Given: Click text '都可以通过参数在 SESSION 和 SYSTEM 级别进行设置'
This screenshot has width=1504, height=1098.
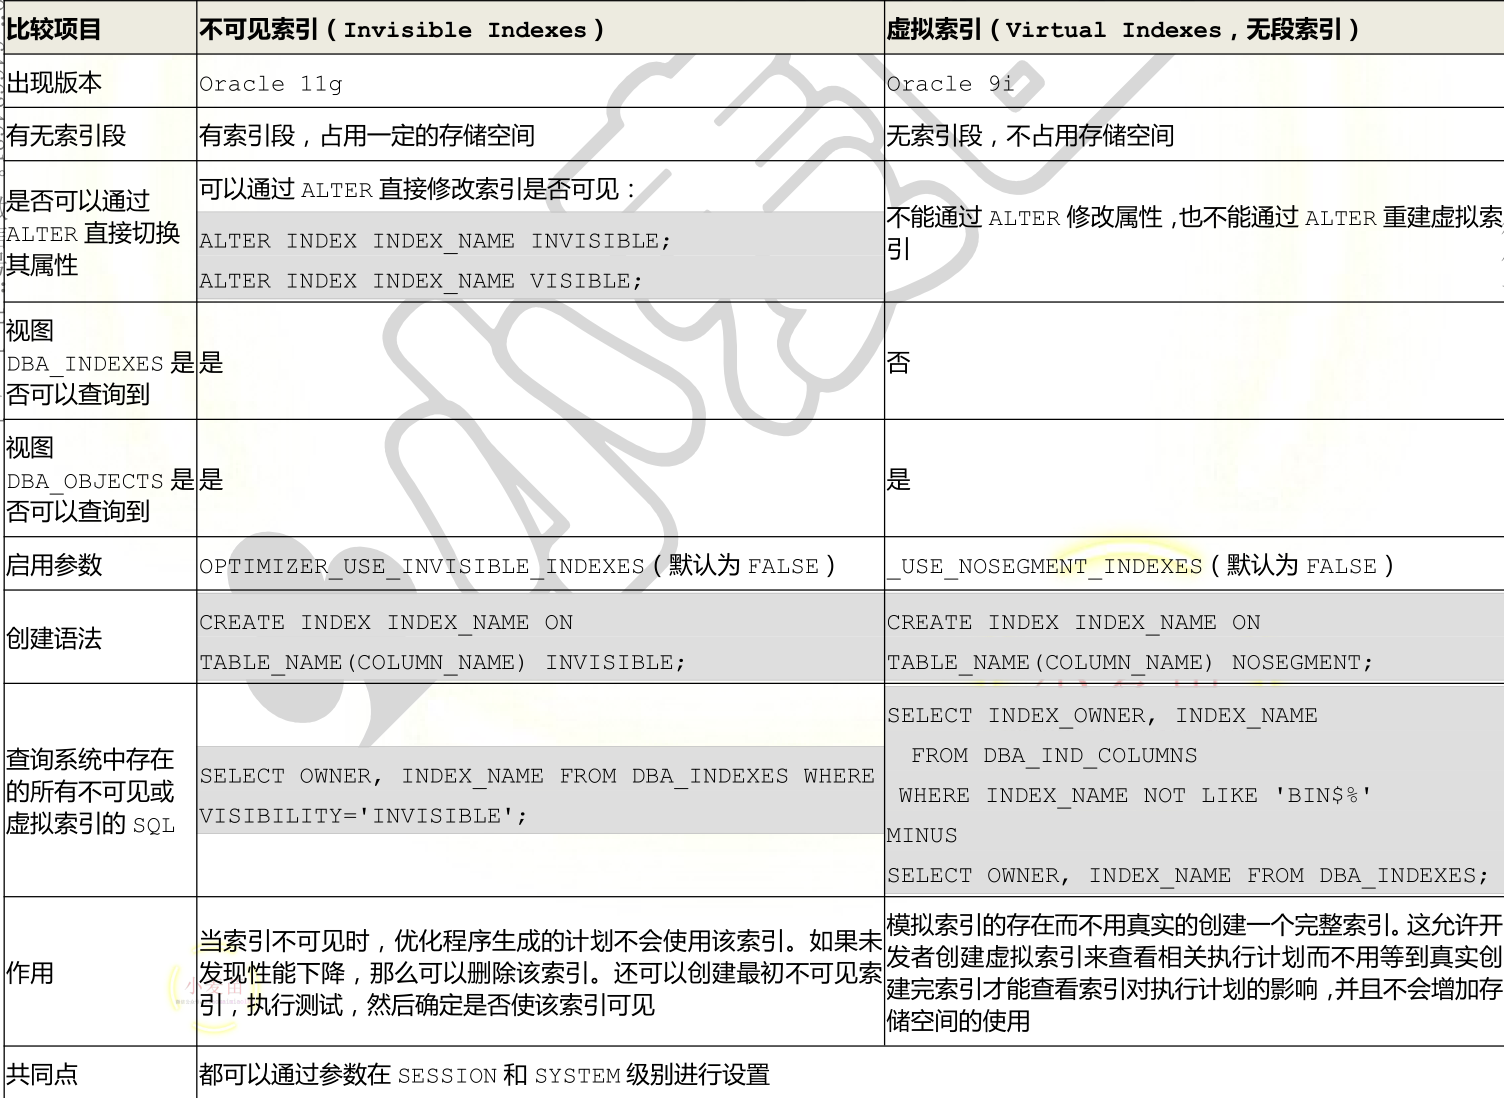Looking at the screenshot, I should [484, 1075].
